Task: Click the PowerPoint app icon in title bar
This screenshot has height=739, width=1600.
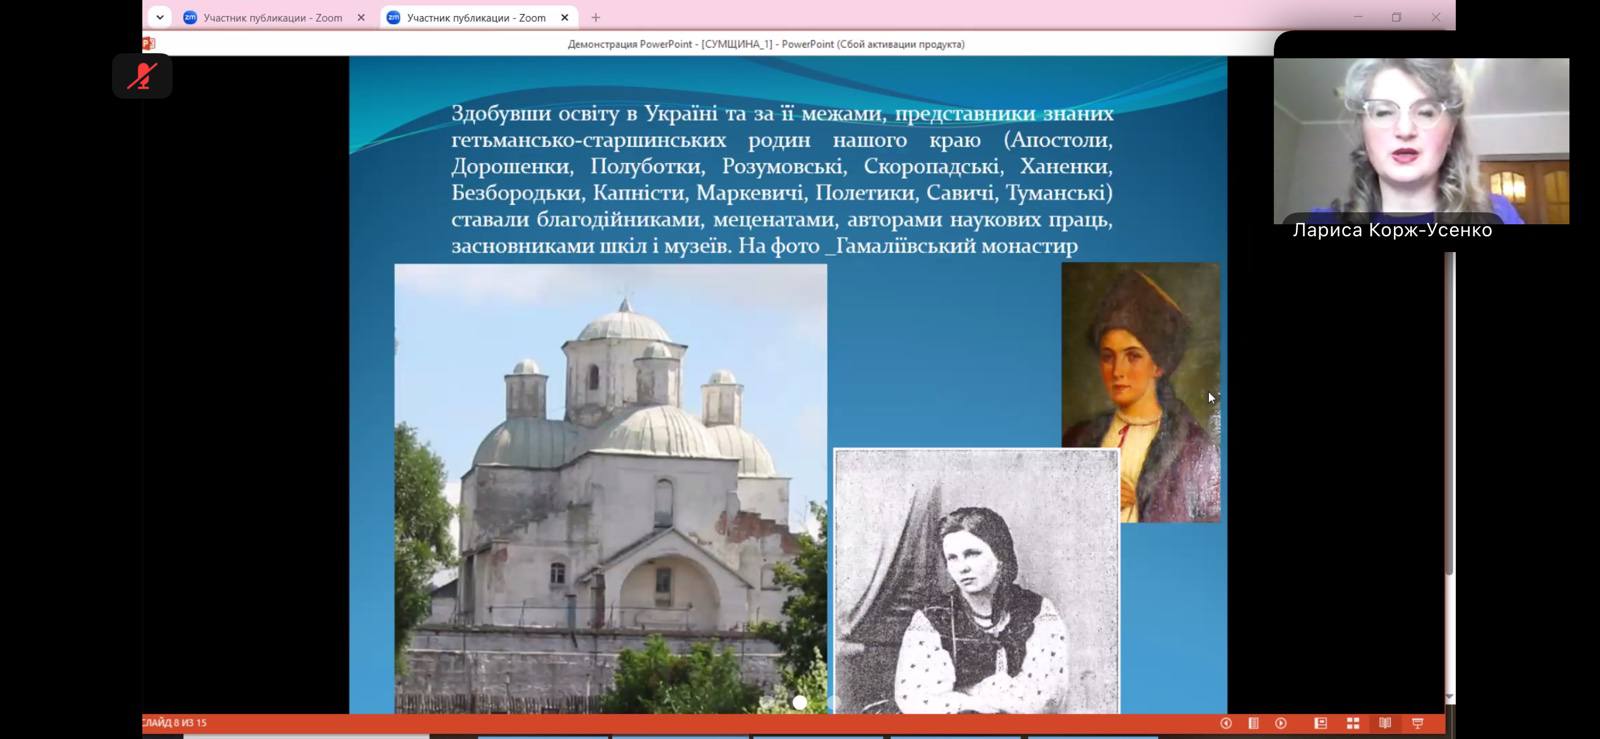Action: [149, 44]
